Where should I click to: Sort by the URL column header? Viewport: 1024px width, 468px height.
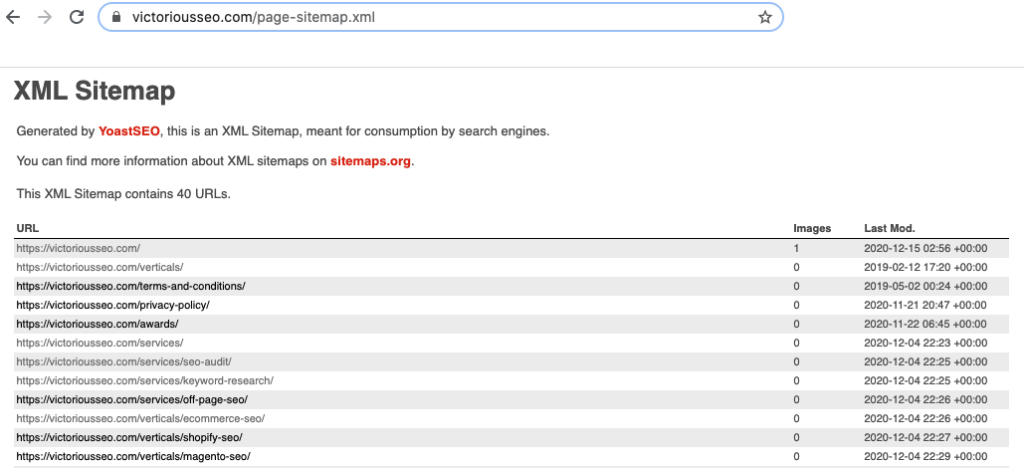[27, 228]
